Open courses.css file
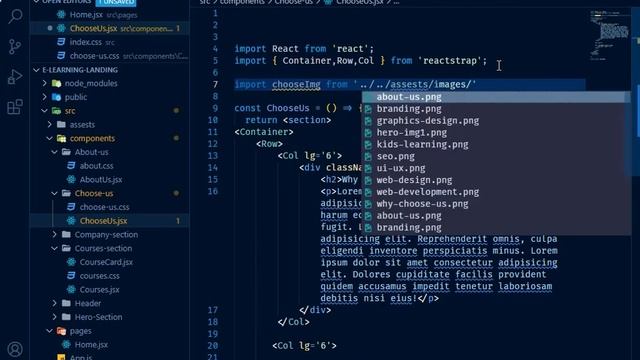 coord(110,276)
